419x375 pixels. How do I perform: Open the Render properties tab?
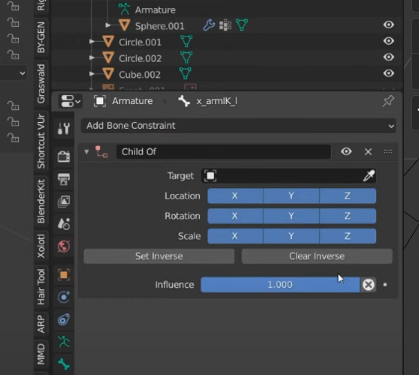[63, 156]
